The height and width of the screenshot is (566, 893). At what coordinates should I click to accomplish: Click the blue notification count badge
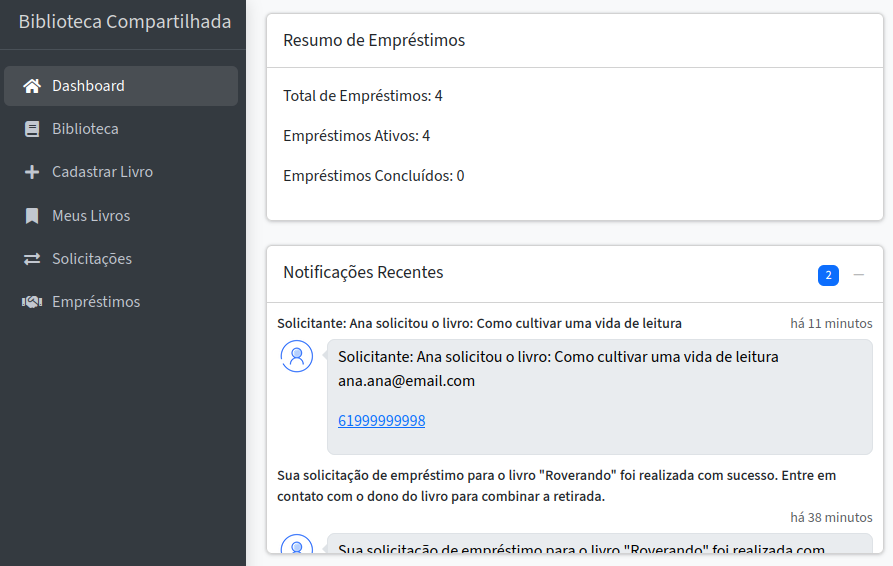click(828, 275)
